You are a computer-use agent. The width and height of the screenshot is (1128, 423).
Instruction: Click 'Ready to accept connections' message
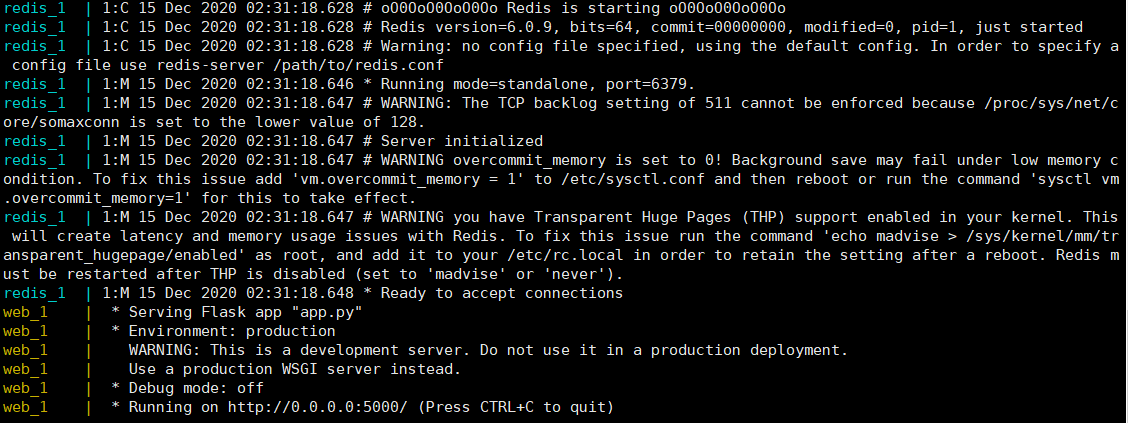pyautogui.click(x=501, y=294)
